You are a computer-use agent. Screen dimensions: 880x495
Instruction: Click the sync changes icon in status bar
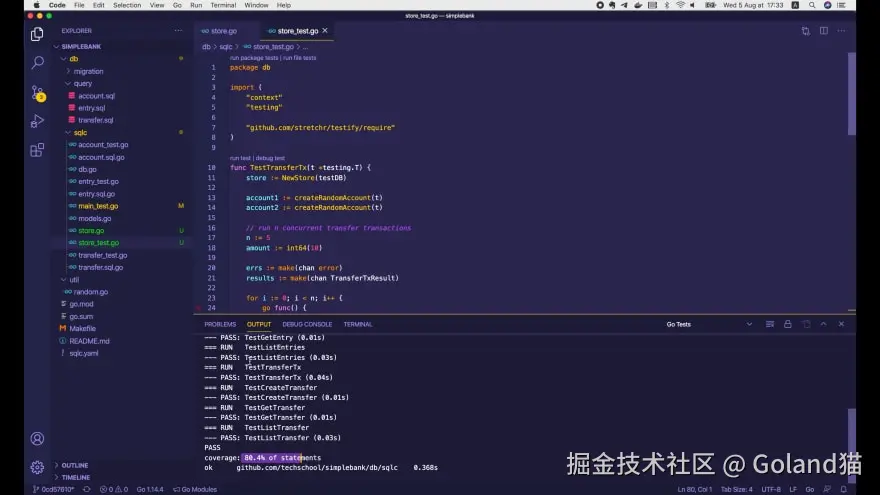86,489
